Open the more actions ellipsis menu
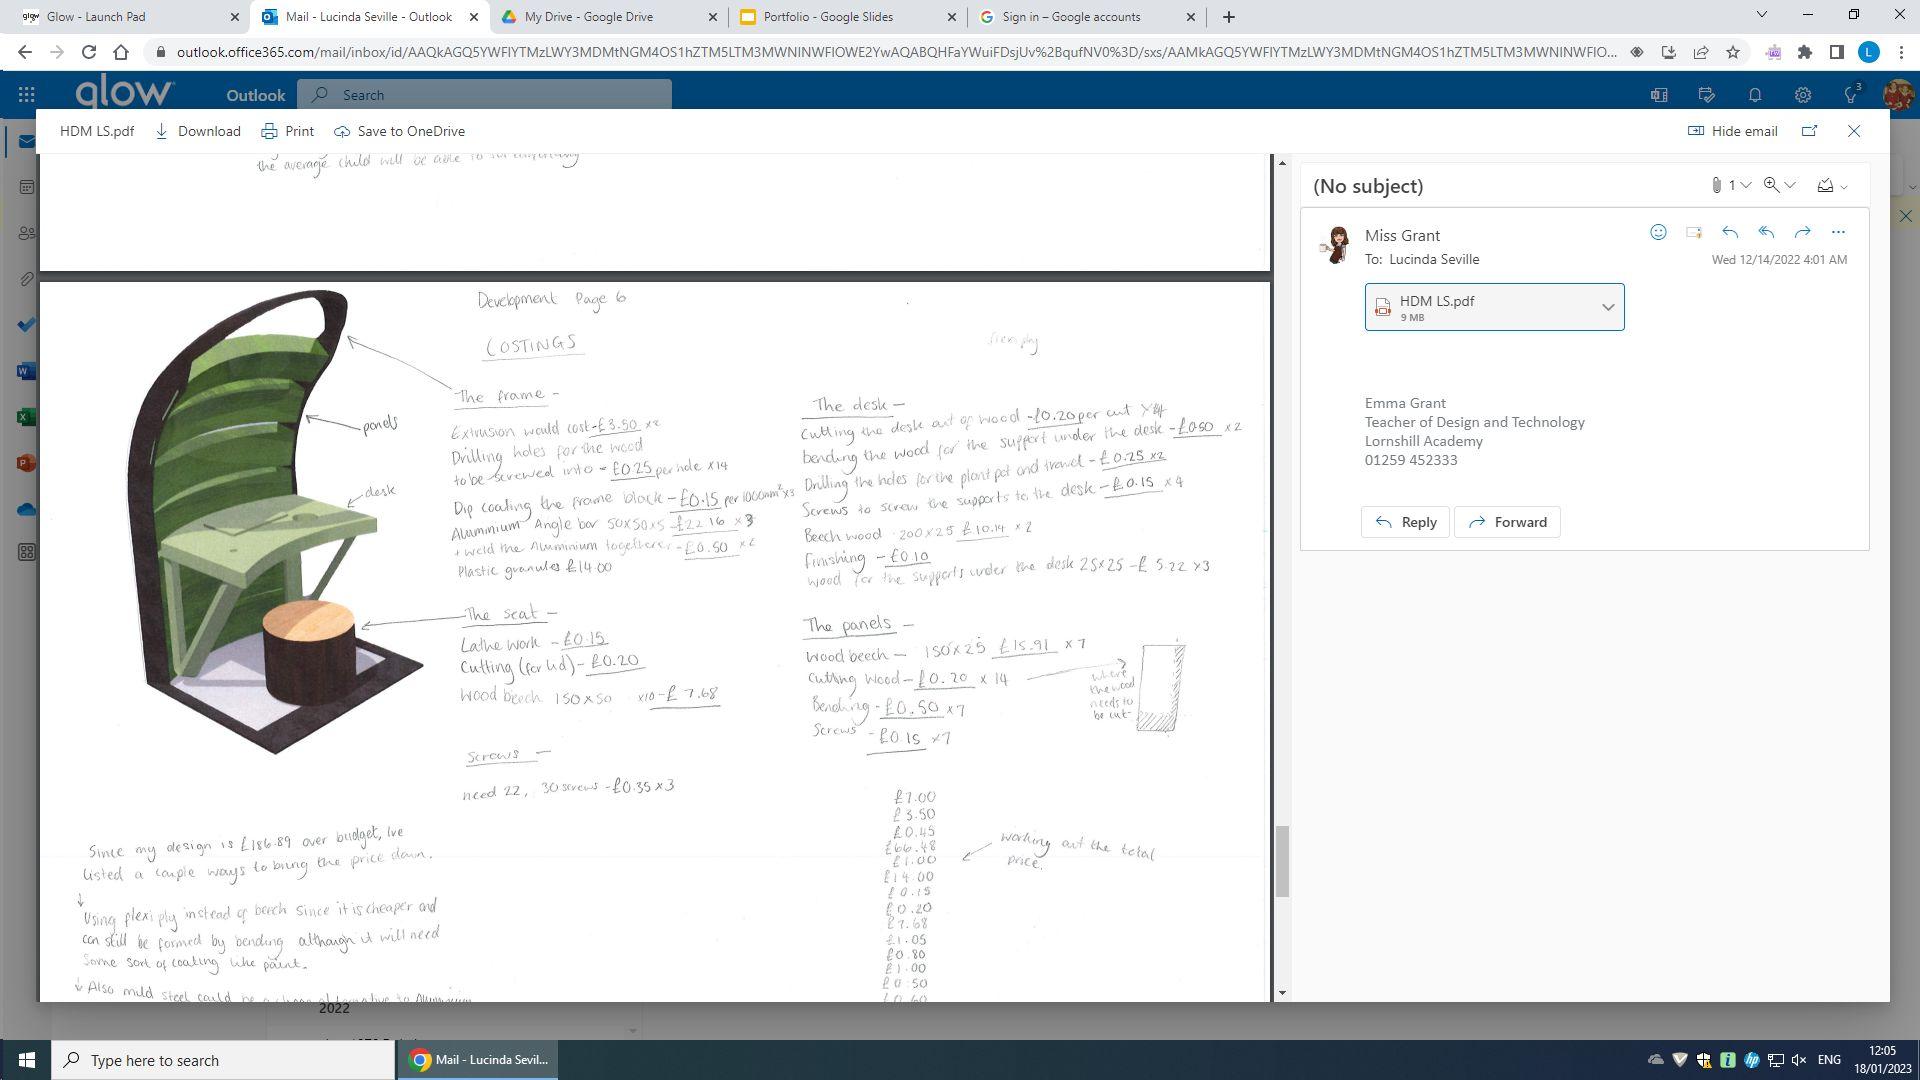This screenshot has height=1080, width=1920. click(x=1838, y=232)
